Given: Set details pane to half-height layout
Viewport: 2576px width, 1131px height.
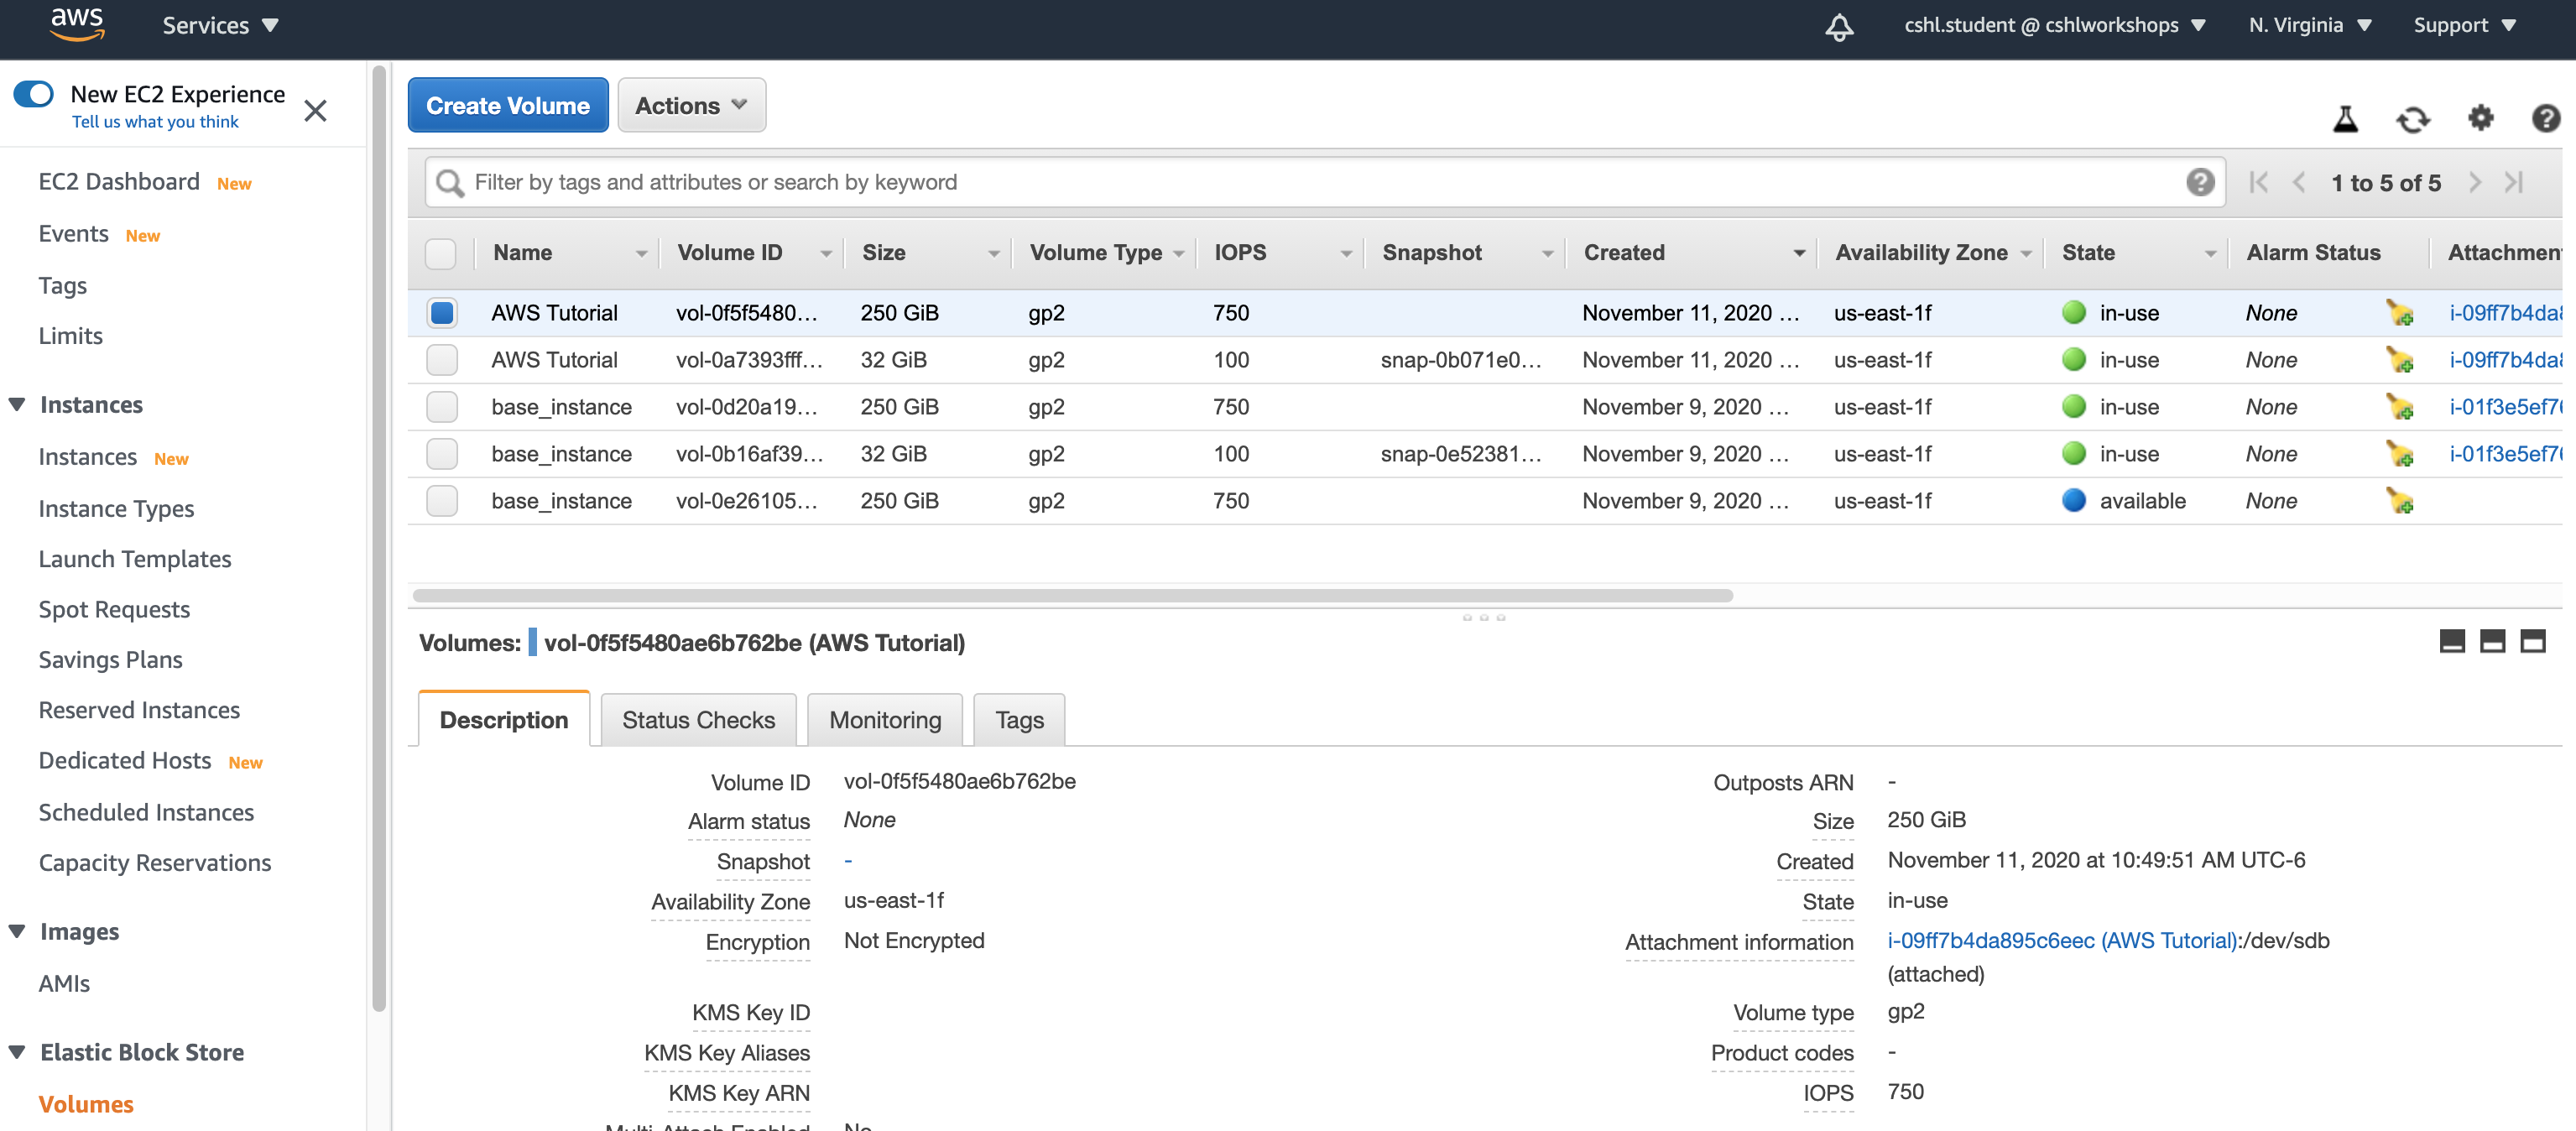Looking at the screenshot, I should coord(2492,641).
